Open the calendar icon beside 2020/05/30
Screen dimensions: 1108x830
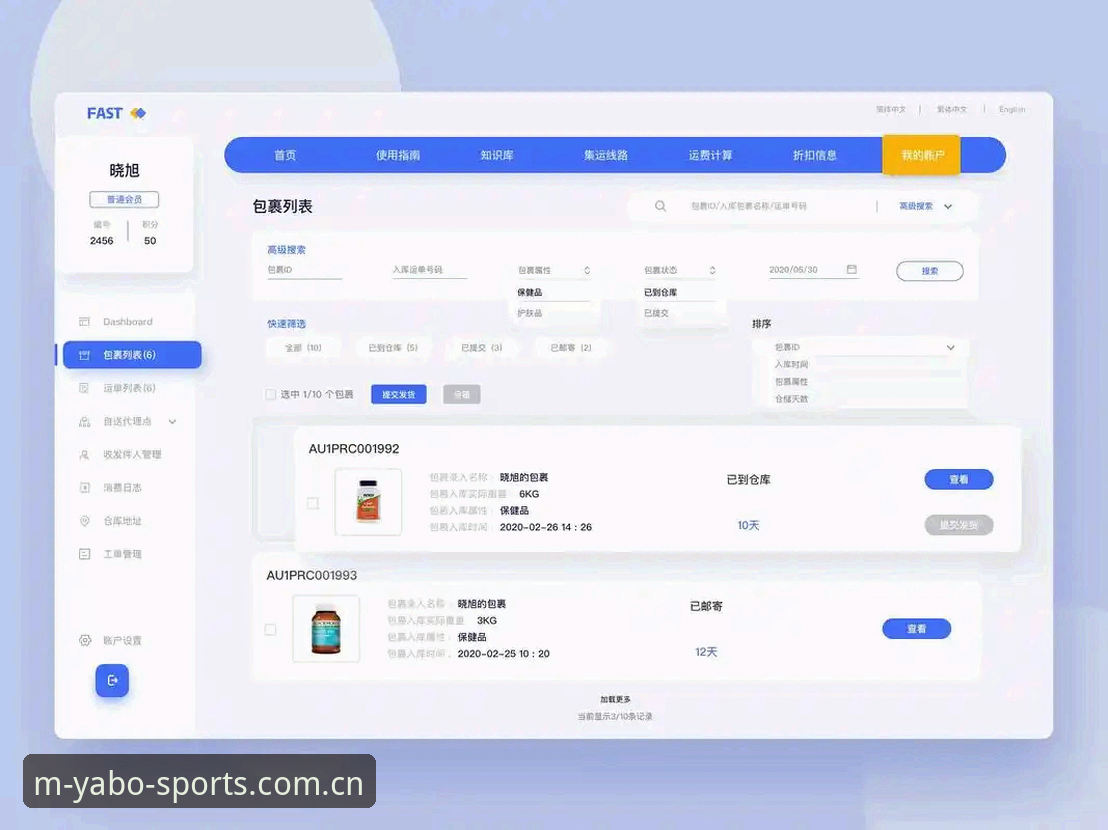click(851, 269)
